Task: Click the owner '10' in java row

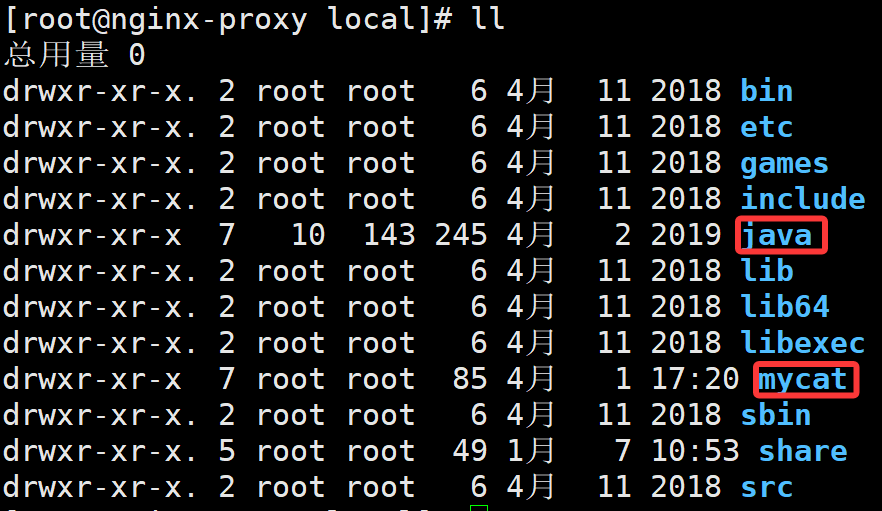Action: (x=308, y=235)
